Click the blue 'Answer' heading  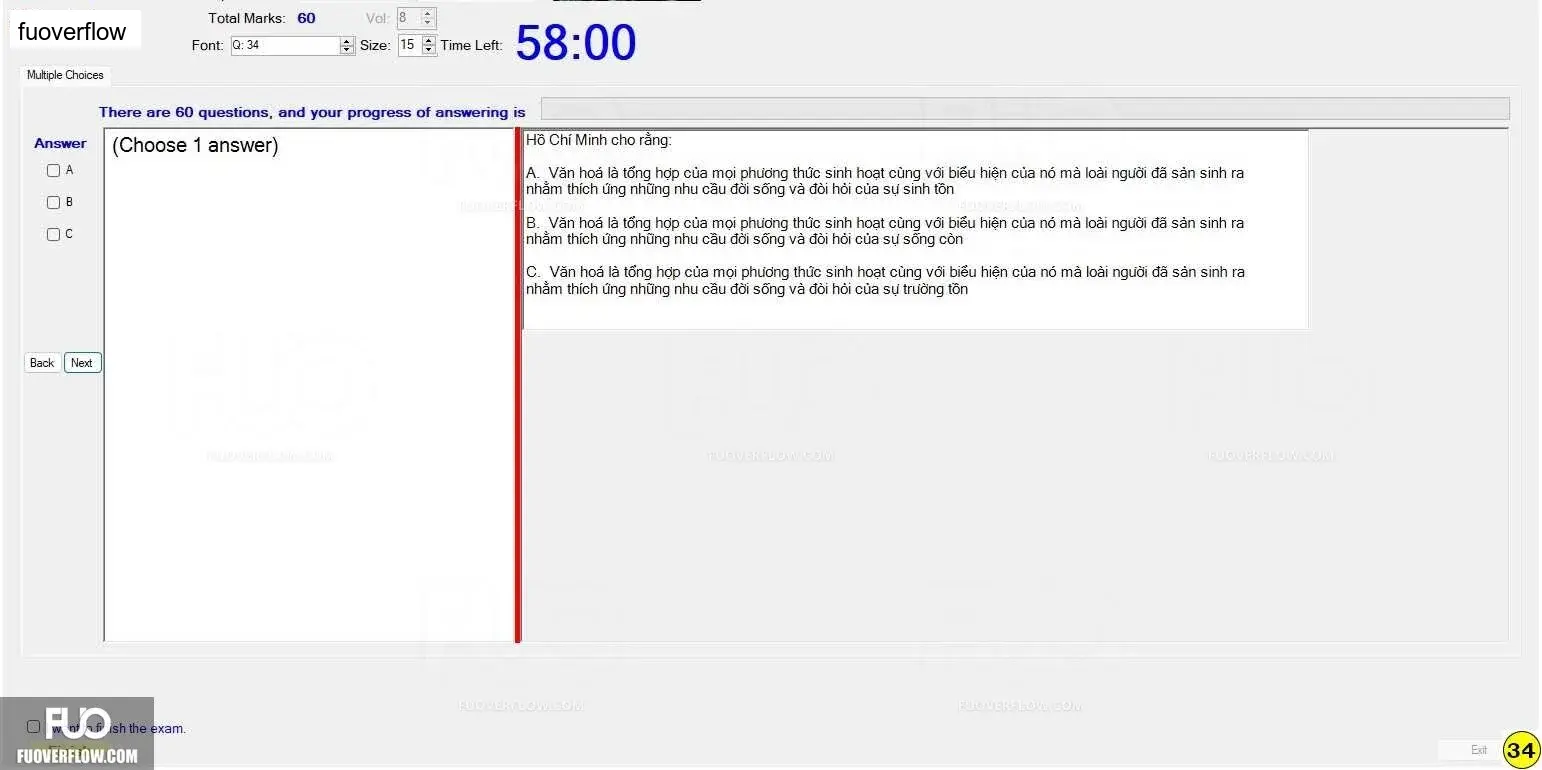pos(60,143)
